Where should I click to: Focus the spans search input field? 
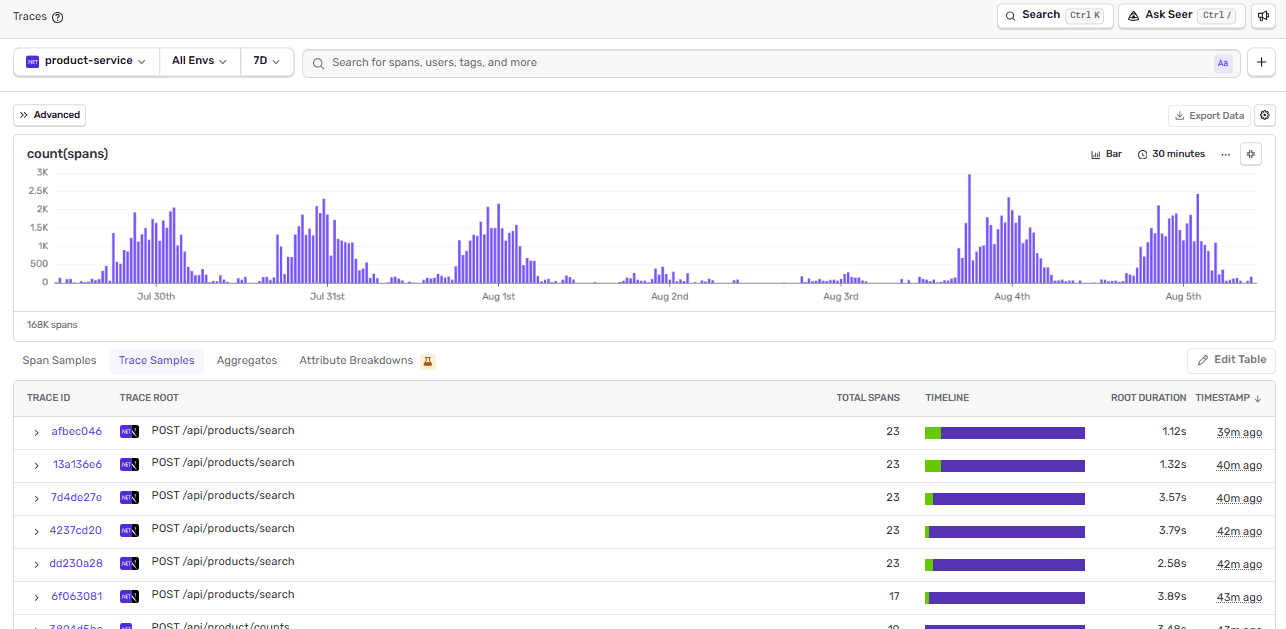pyautogui.click(x=771, y=63)
